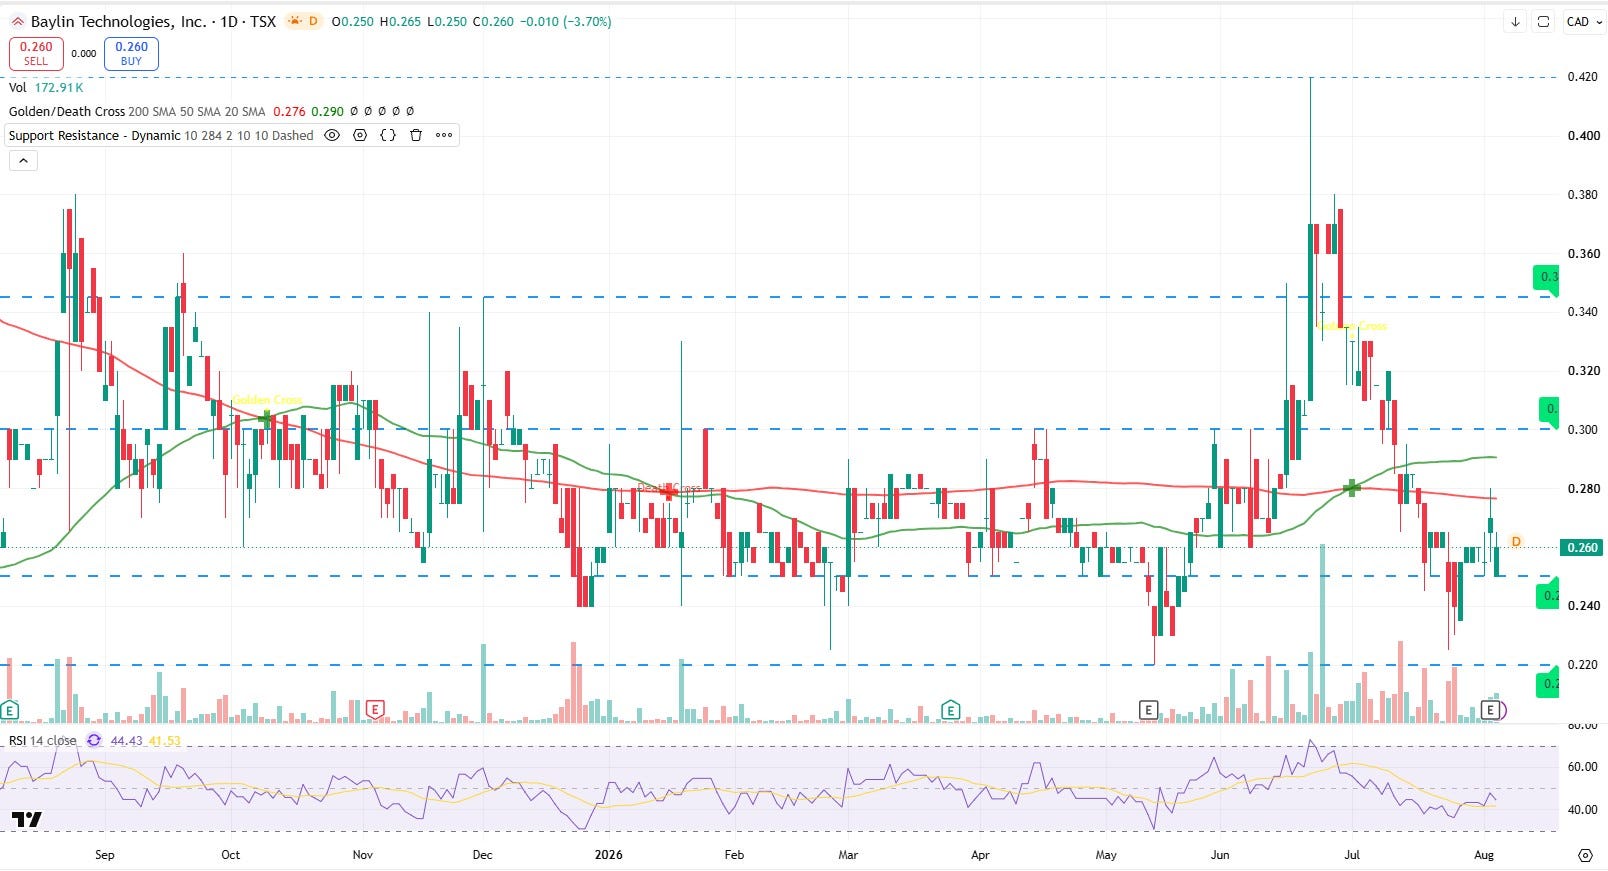Click the 0.260 BUY button

(x=131, y=53)
